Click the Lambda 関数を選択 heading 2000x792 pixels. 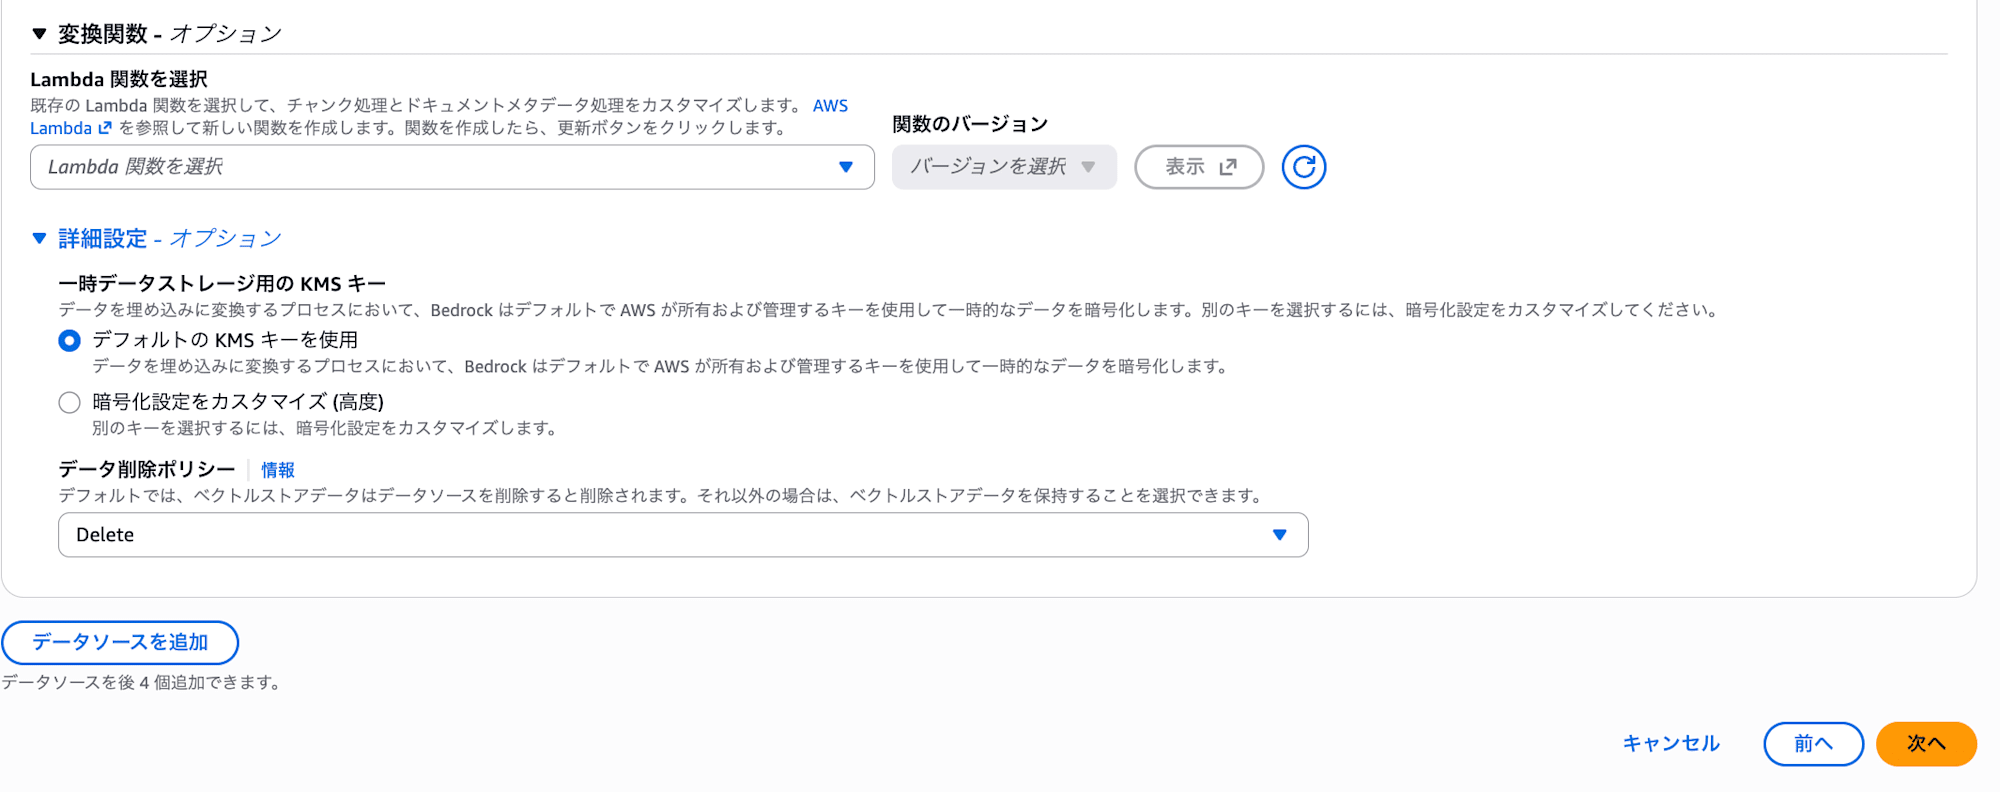[x=119, y=79]
